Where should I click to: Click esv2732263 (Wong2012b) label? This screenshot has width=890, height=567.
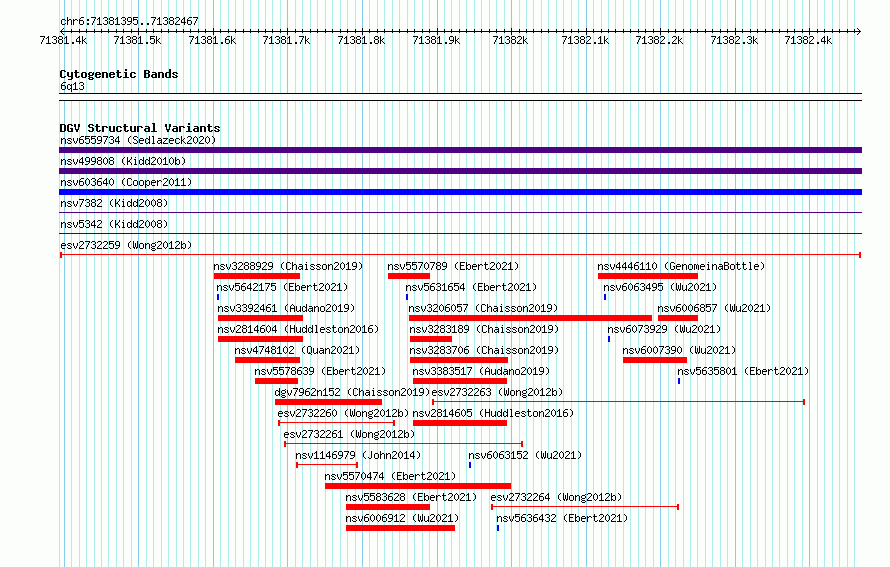(497, 392)
